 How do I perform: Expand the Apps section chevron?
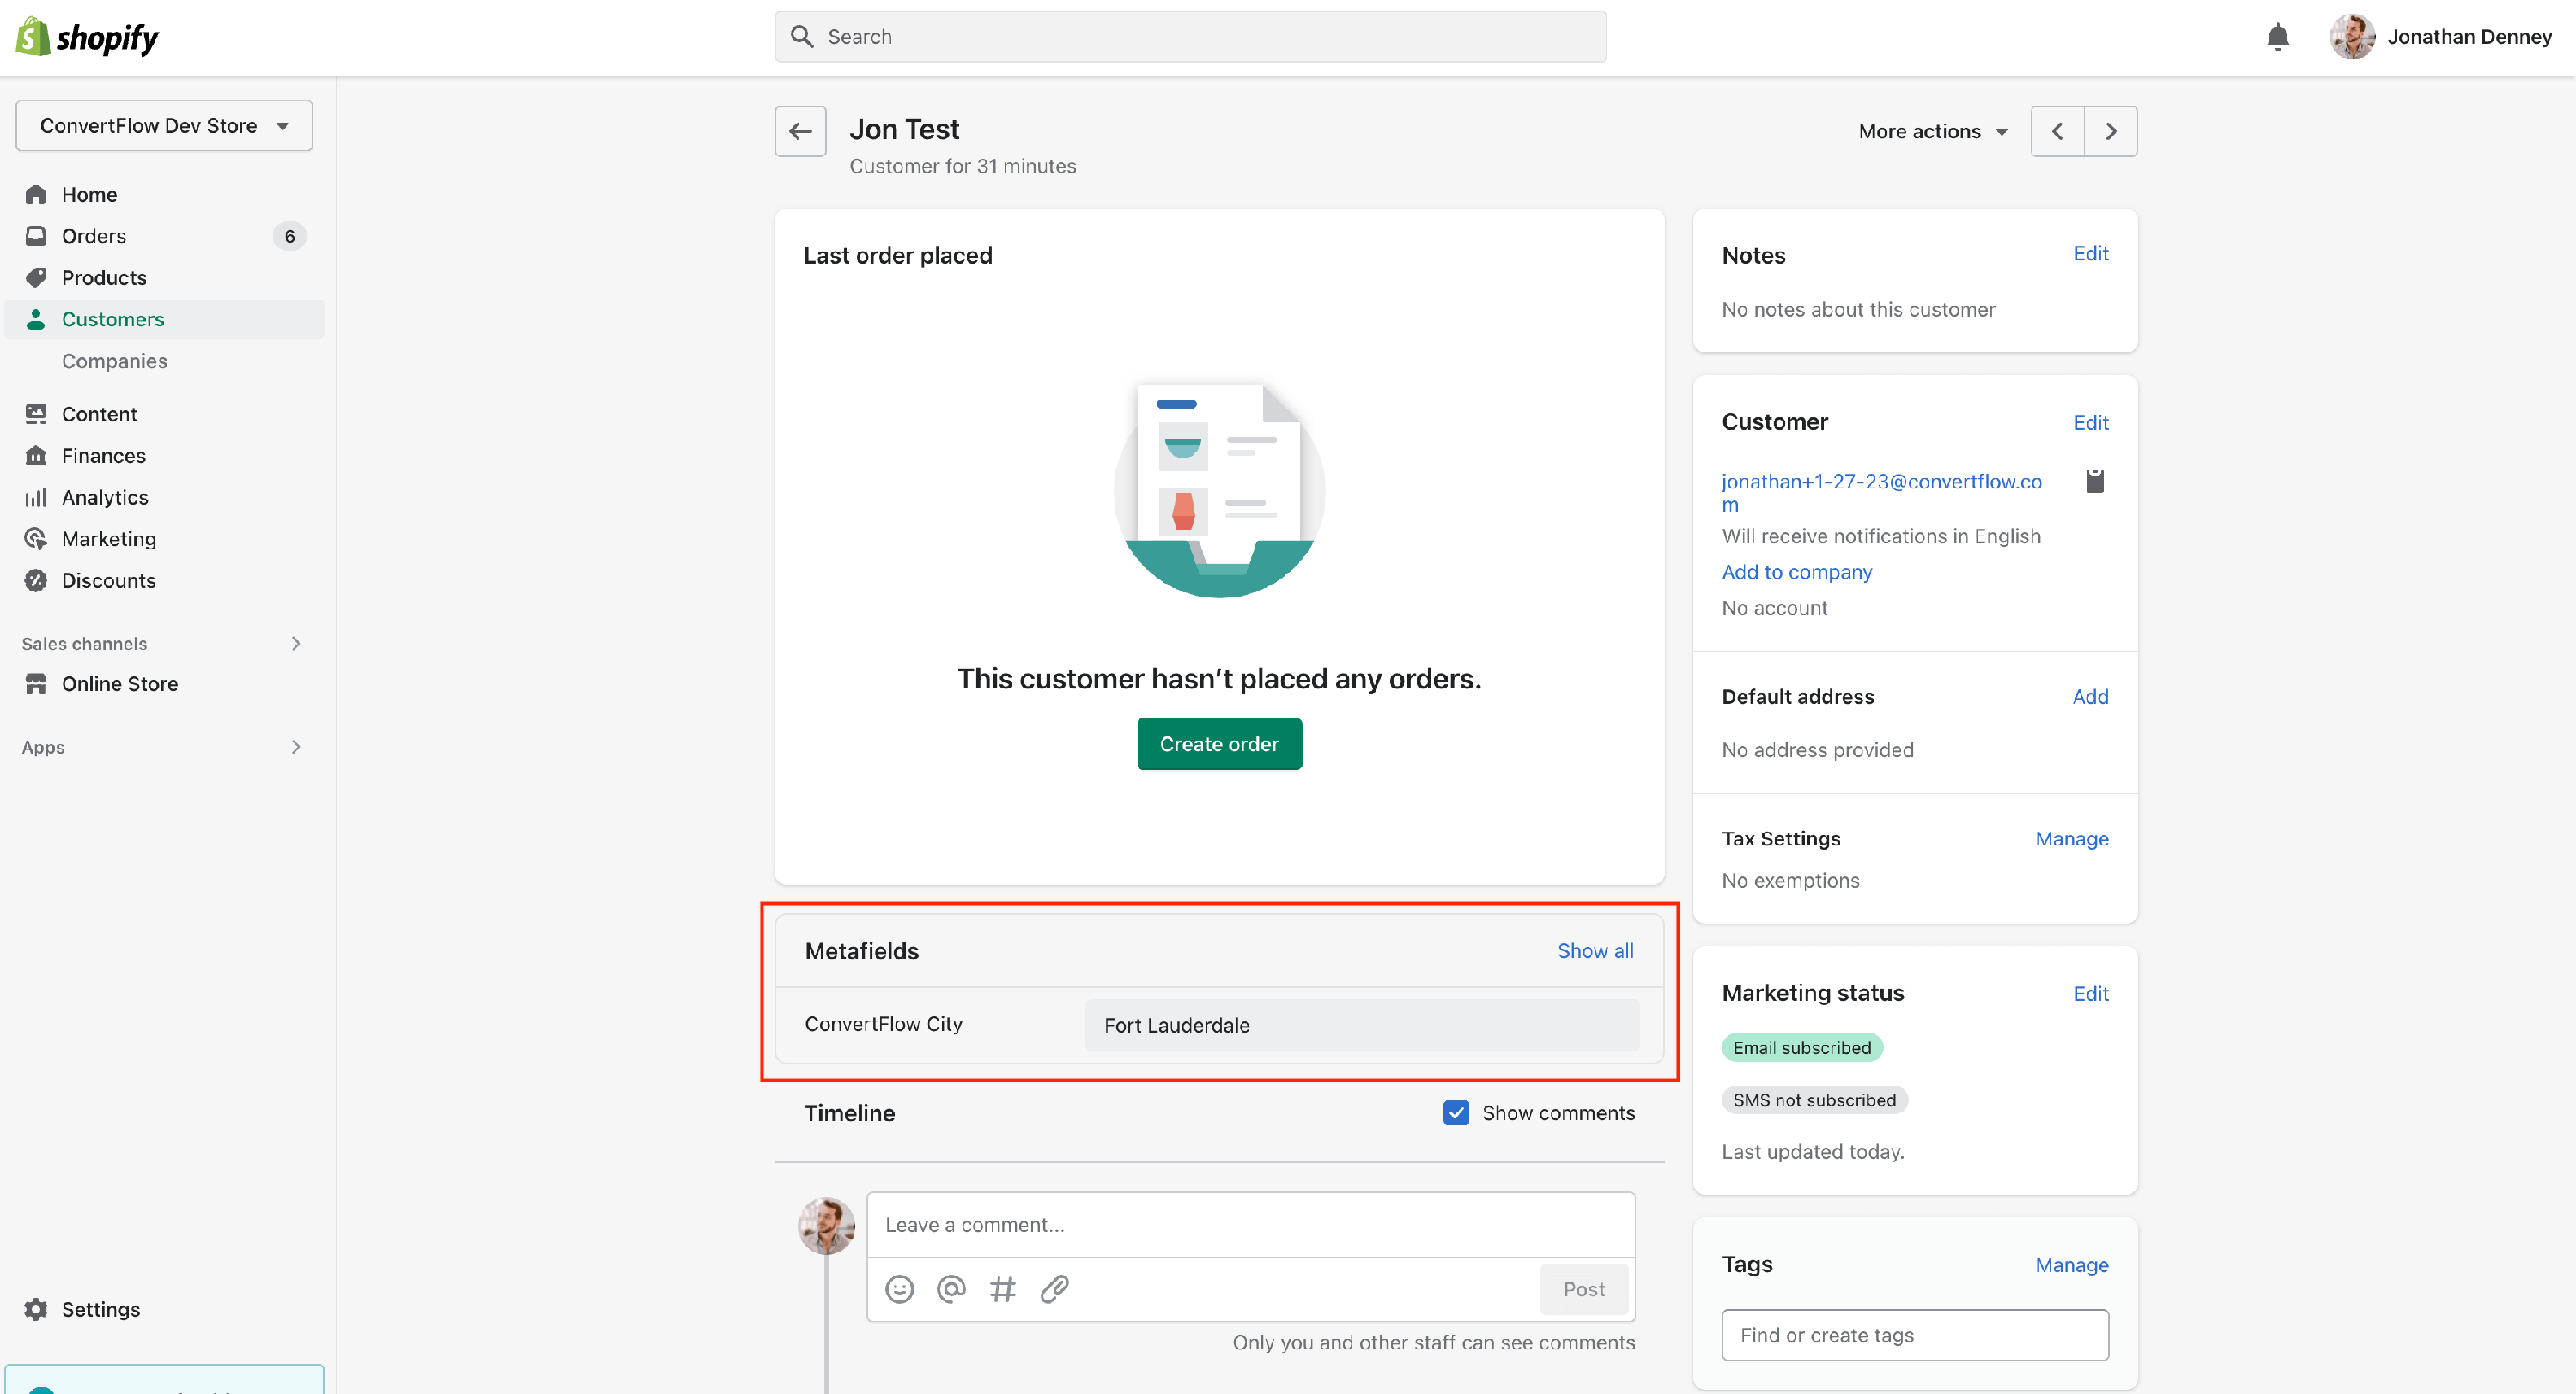point(295,747)
